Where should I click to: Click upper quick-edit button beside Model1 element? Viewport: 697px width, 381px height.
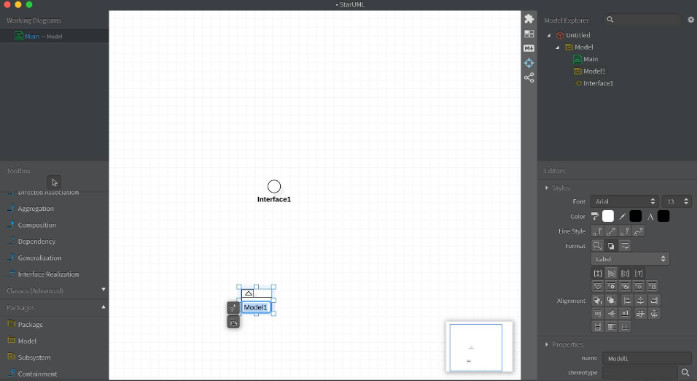click(233, 308)
